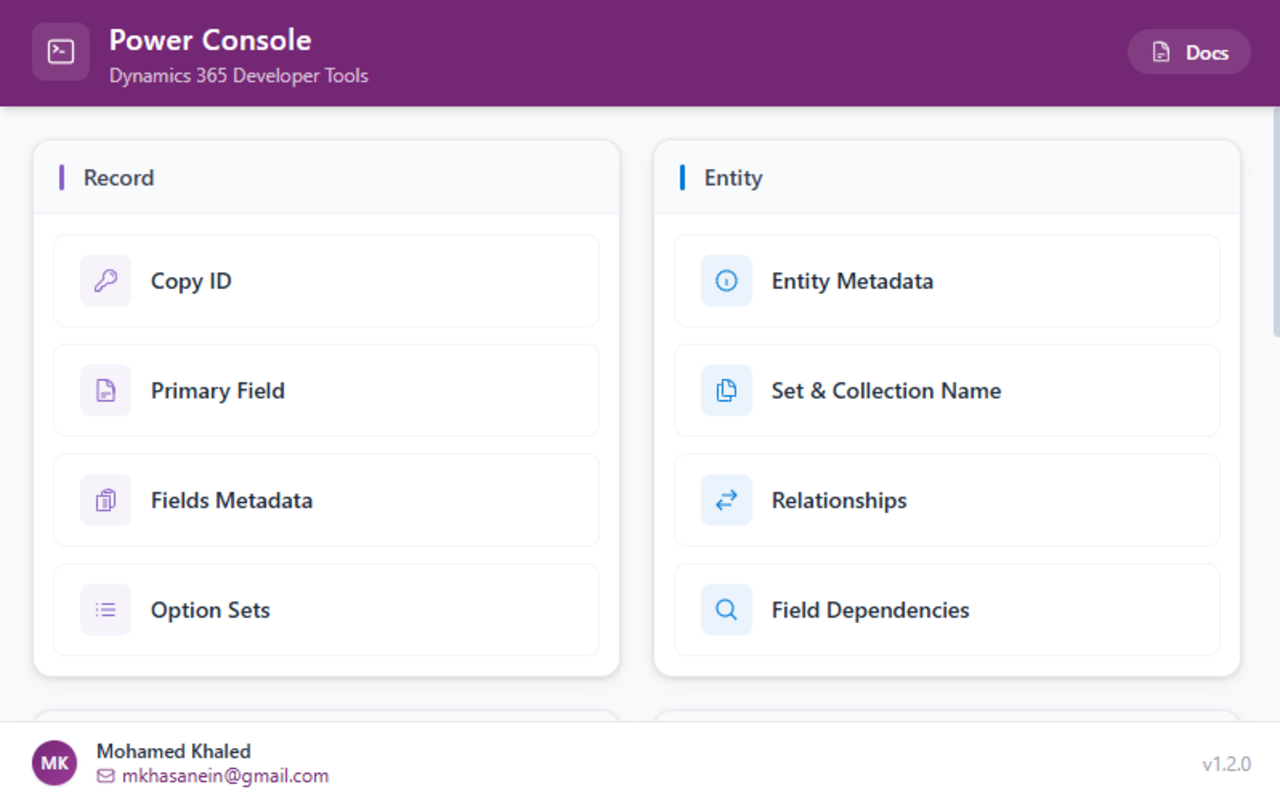Click the list icon beside Option Sets
The height and width of the screenshot is (800, 1280).
click(106, 610)
